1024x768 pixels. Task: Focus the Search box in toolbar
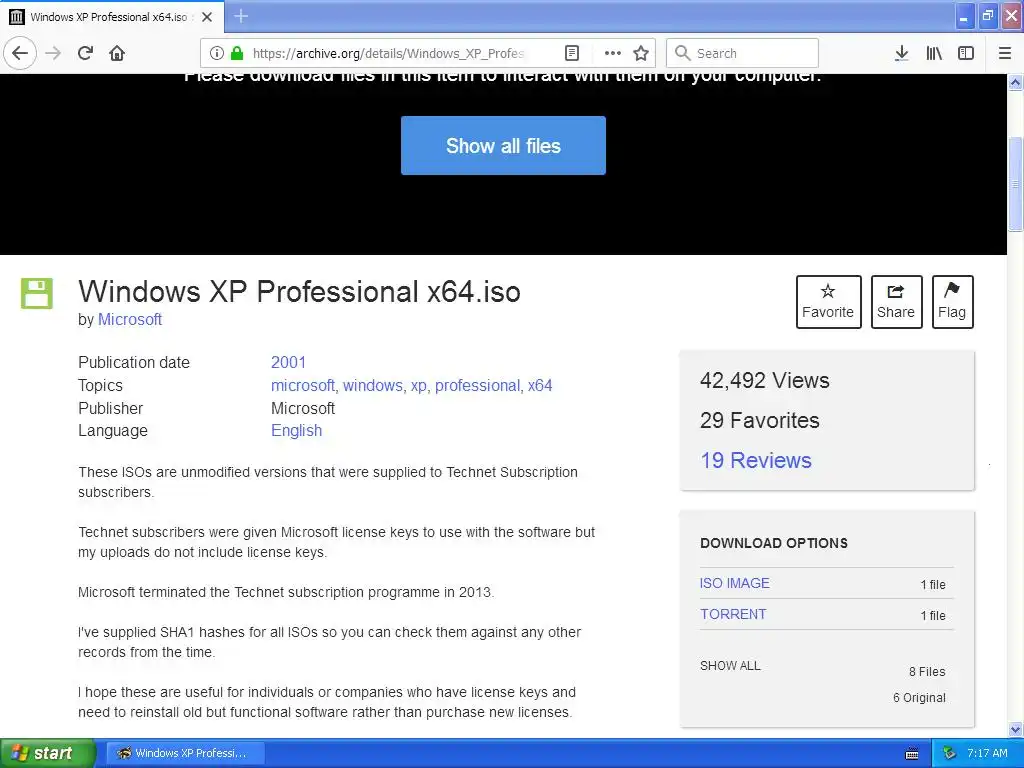pyautogui.click(x=742, y=53)
